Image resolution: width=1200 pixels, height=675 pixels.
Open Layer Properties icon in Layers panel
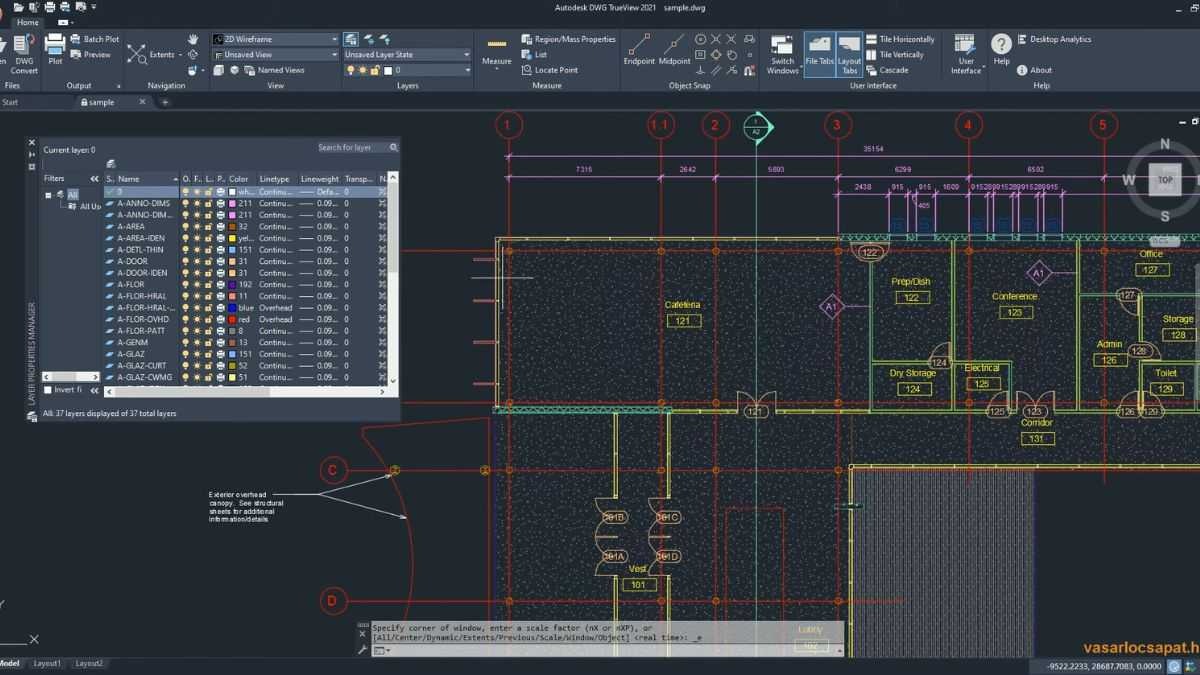pyautogui.click(x=352, y=39)
